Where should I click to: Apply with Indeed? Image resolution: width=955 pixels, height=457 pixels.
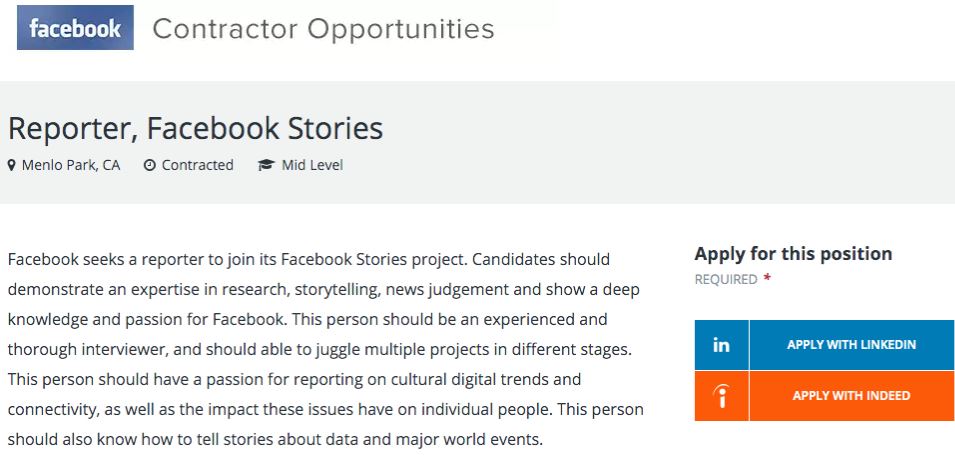(851, 396)
